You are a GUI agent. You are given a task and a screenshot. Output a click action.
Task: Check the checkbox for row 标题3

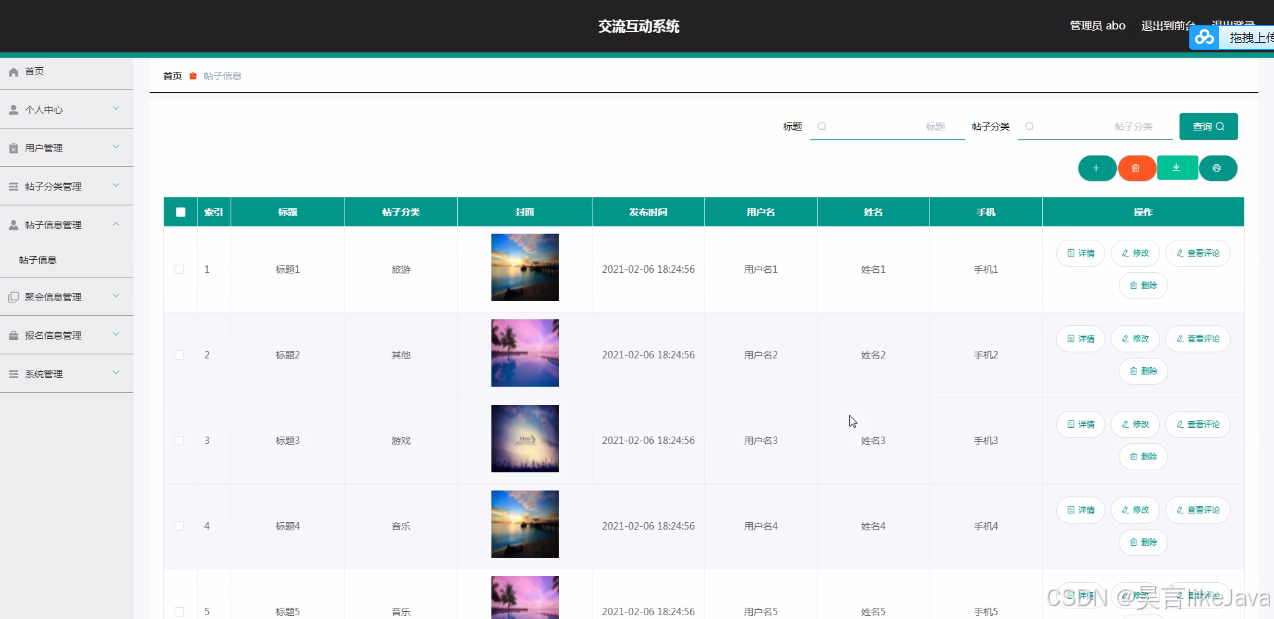[x=180, y=441]
